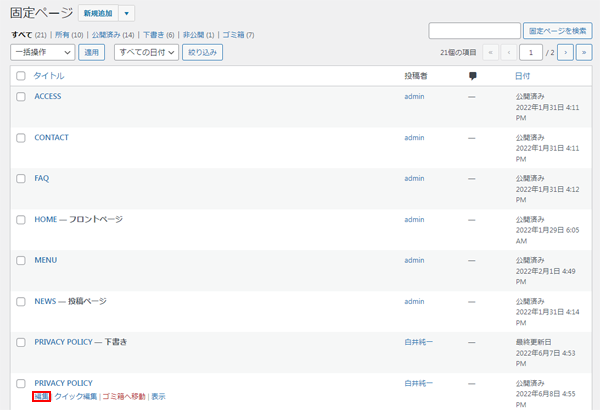This screenshot has height=410, width=600.
Task: Sort by タイトル column header
Action: pos(49,76)
